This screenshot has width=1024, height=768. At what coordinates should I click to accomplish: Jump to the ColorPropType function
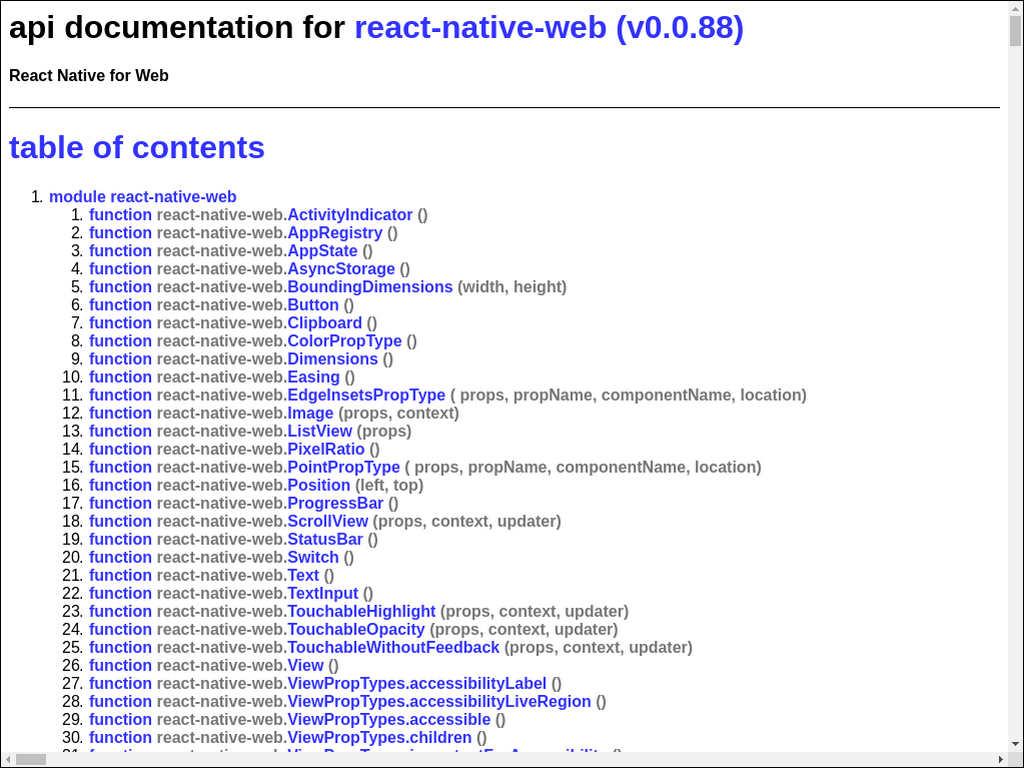click(344, 341)
